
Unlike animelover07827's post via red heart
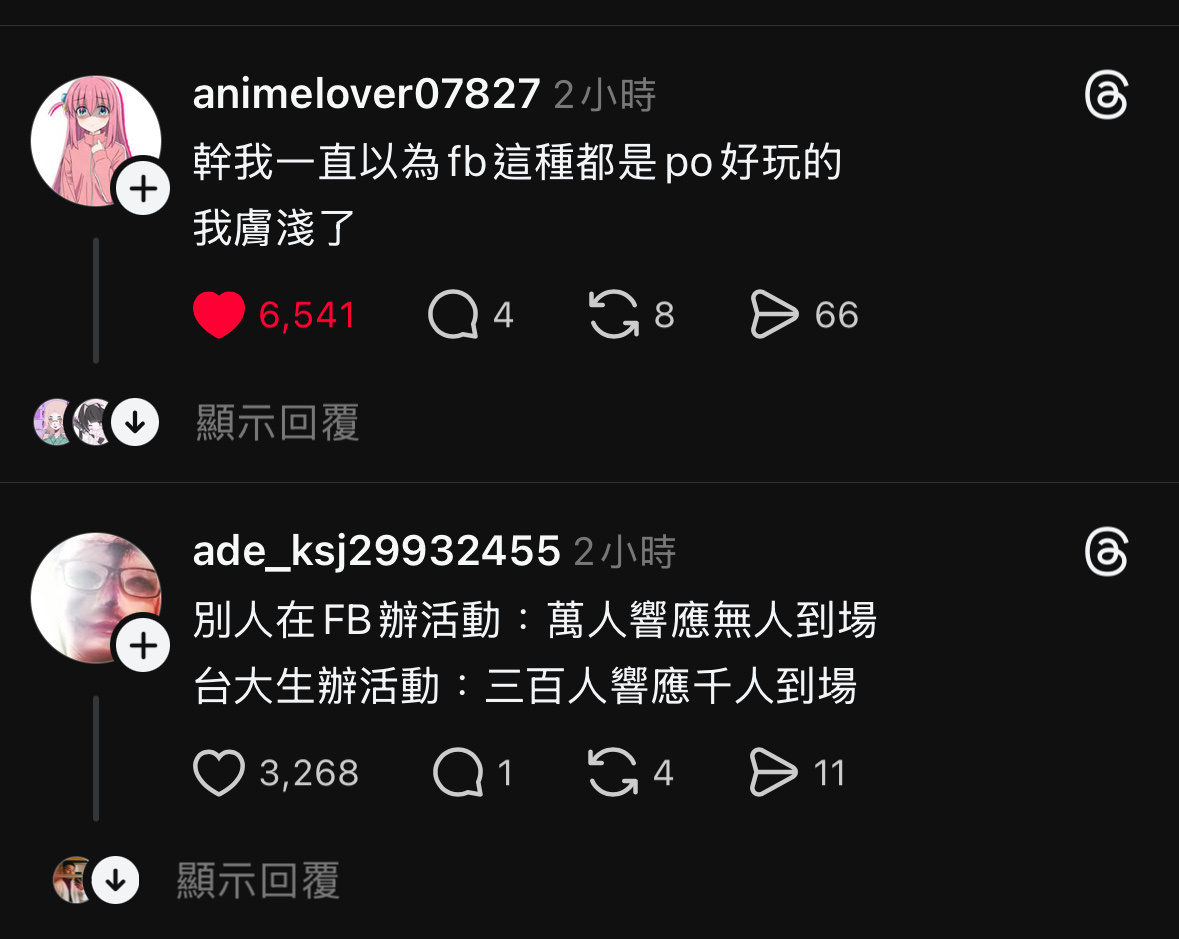pos(219,314)
